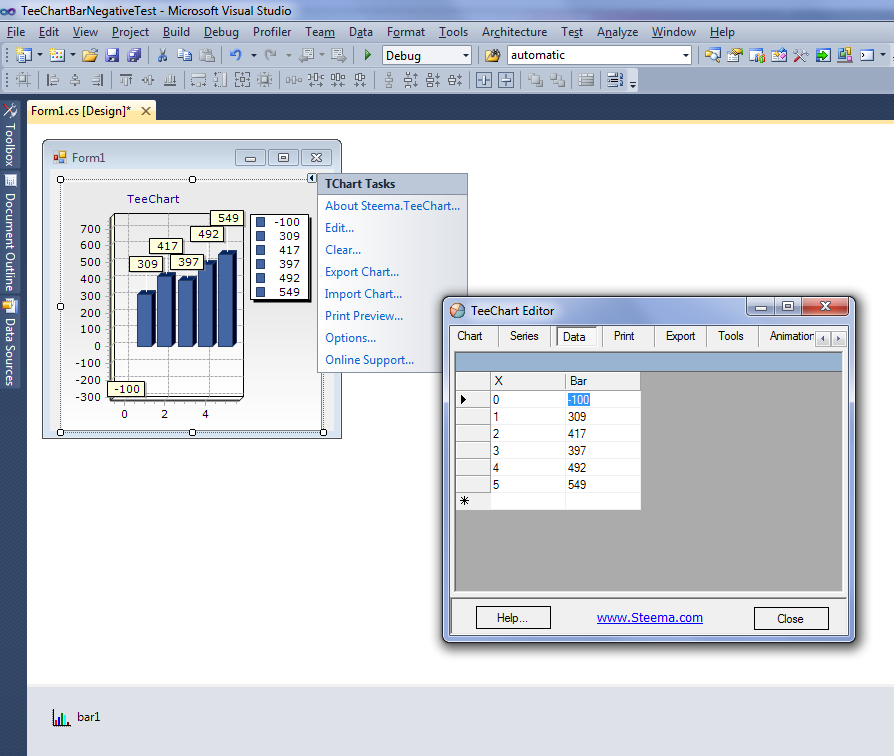Screen dimensions: 894x756
Task: Open the Data Sources side panel tab
Action: pos(10,343)
